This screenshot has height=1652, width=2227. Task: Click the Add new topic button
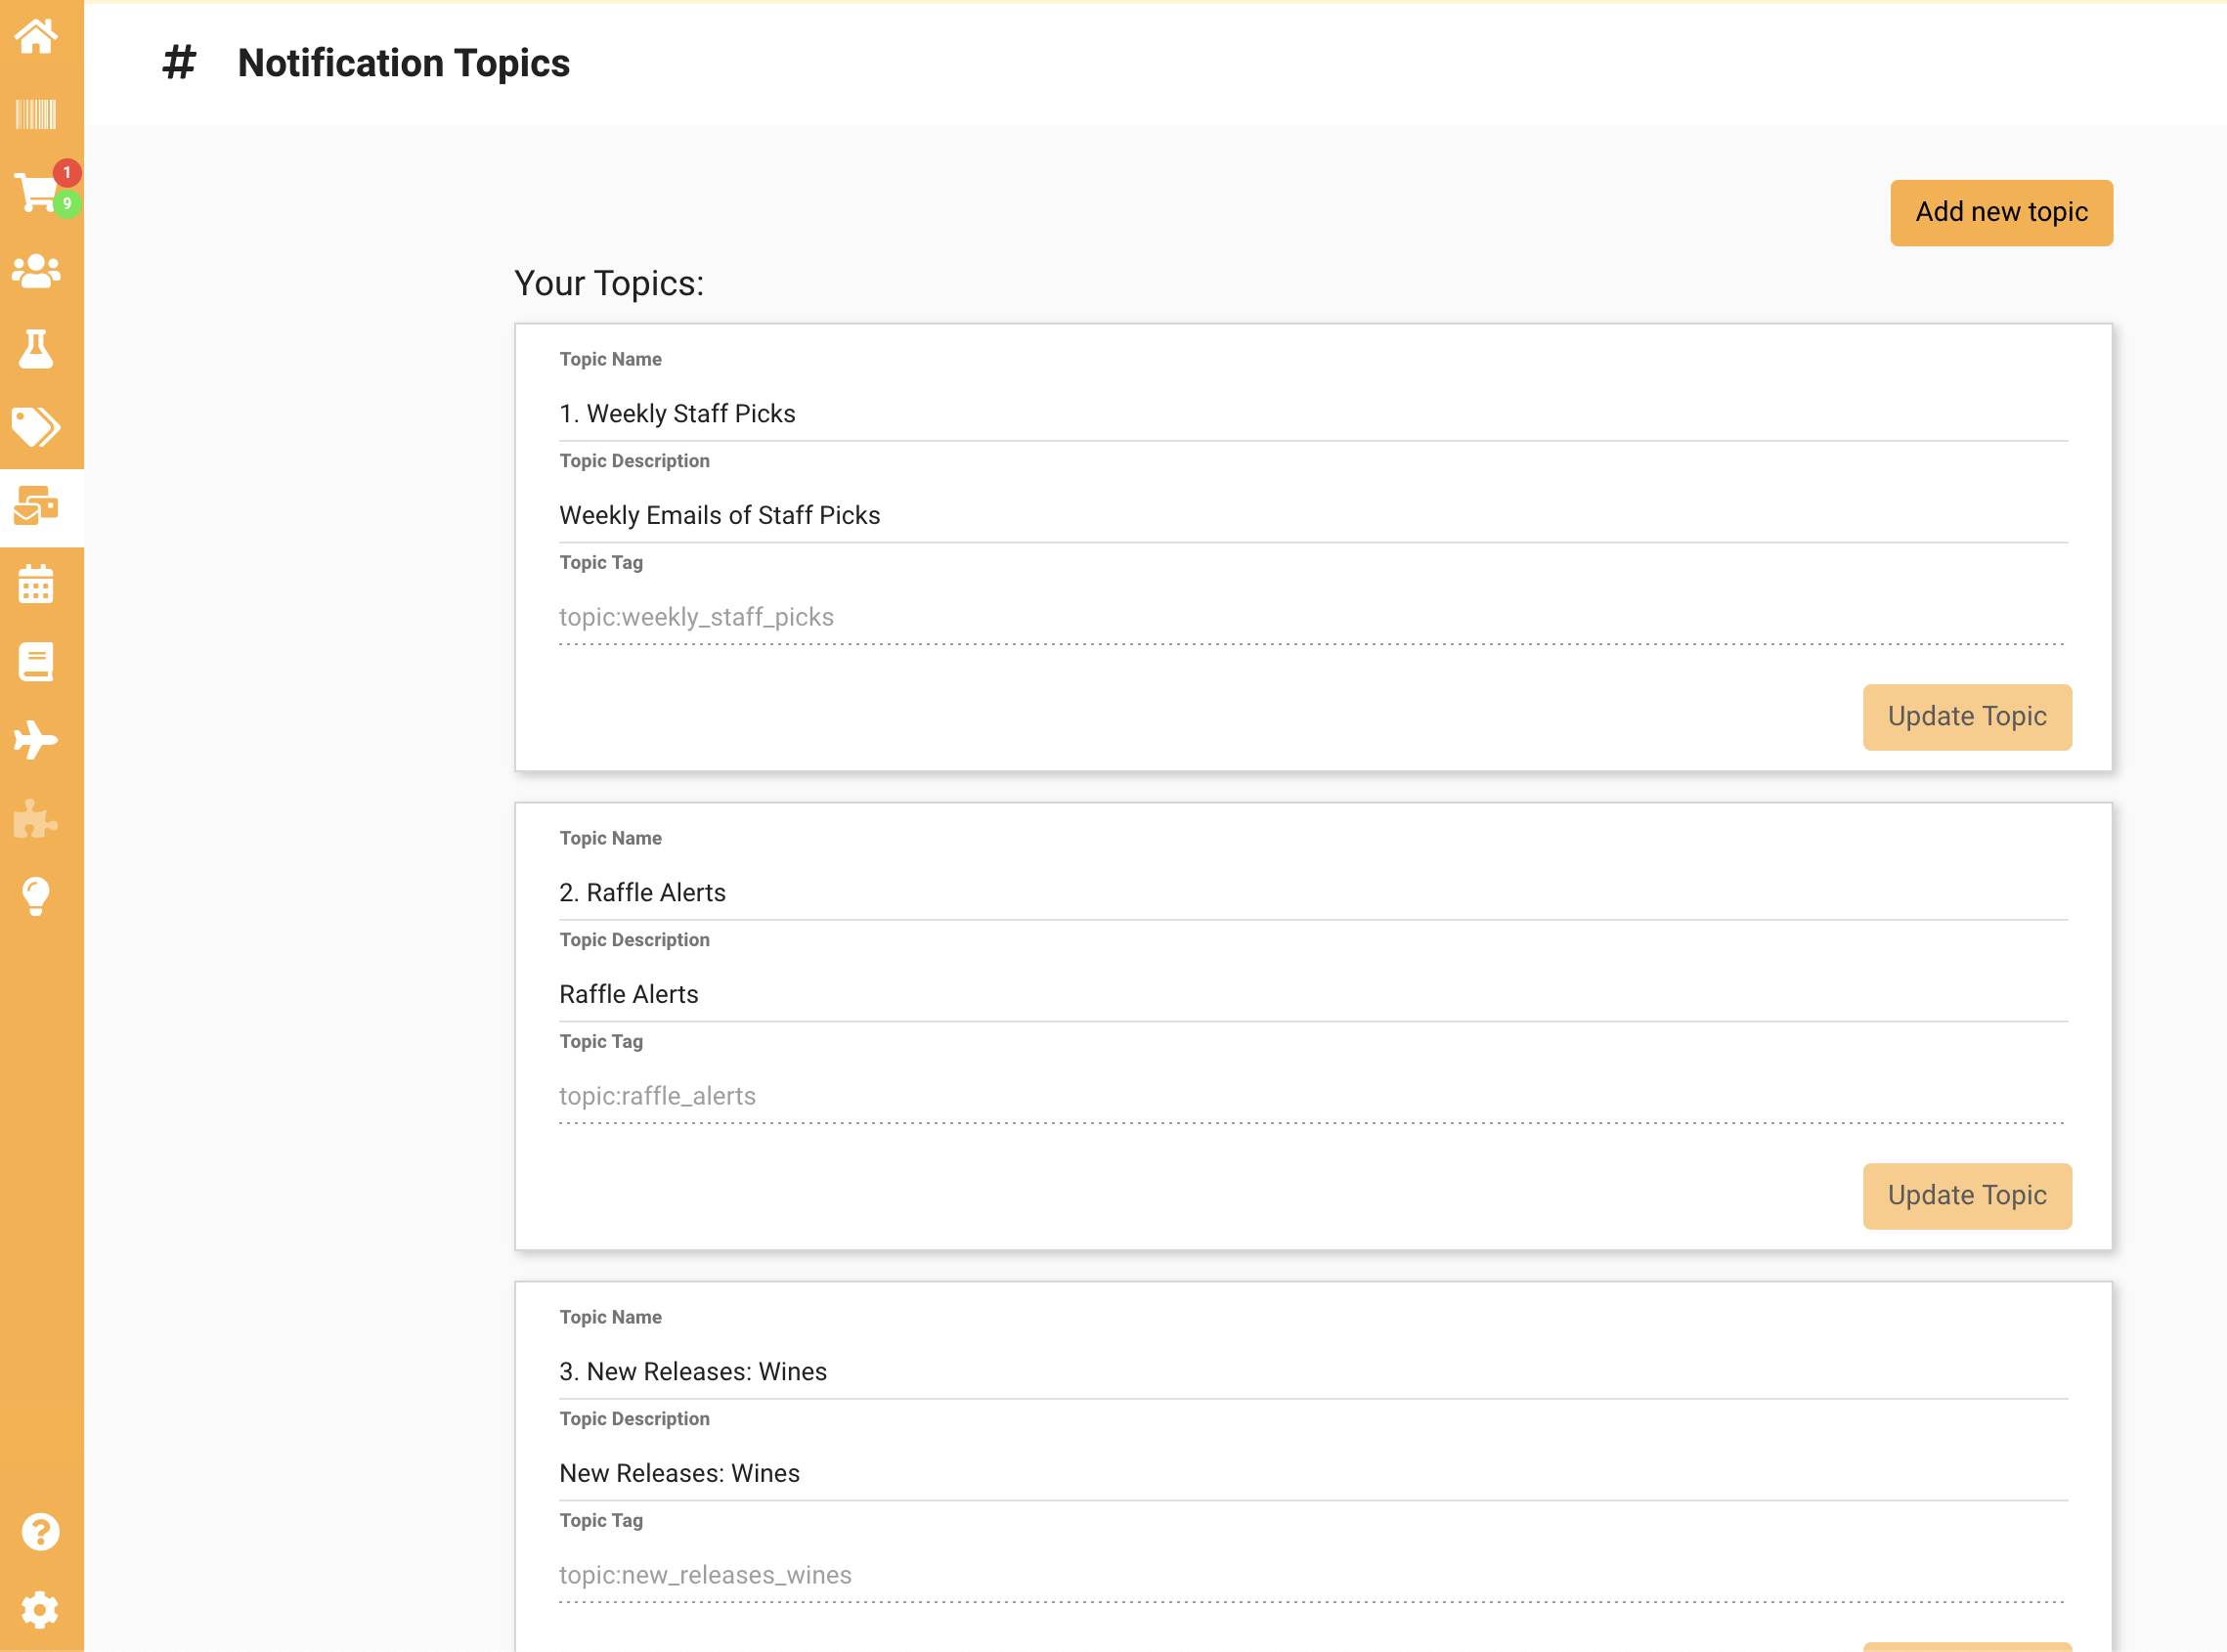2000,213
